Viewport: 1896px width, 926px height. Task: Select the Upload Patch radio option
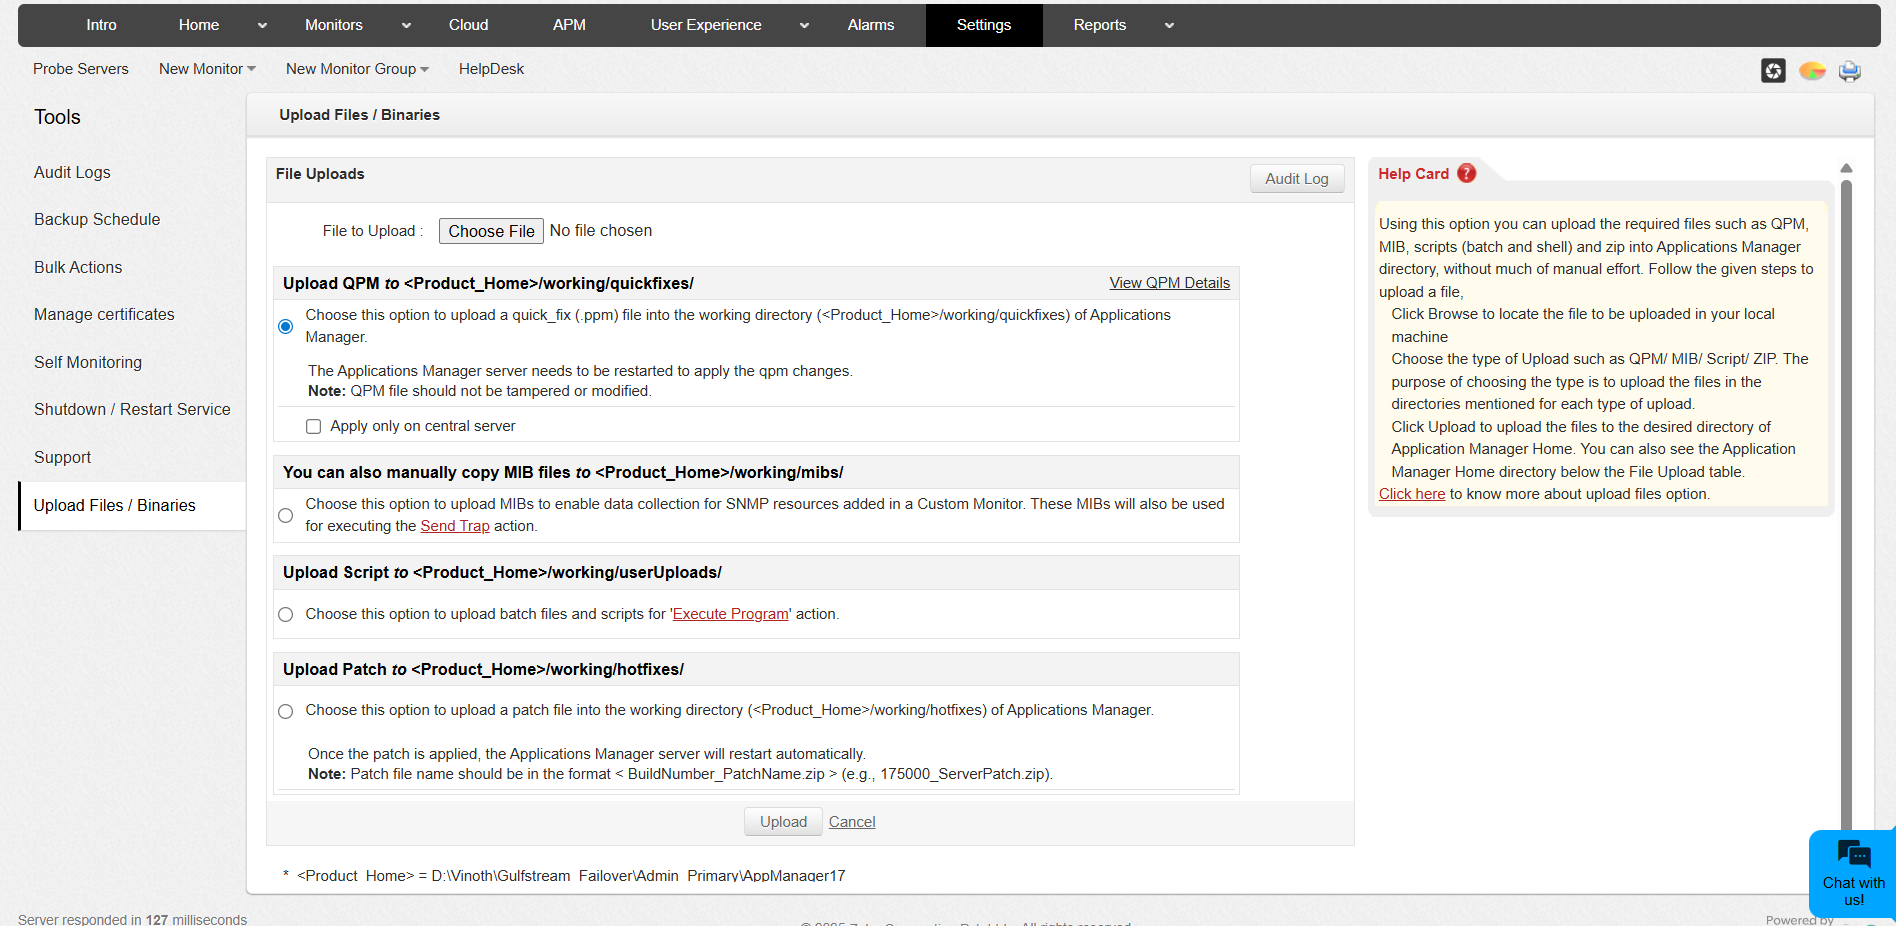click(x=286, y=711)
